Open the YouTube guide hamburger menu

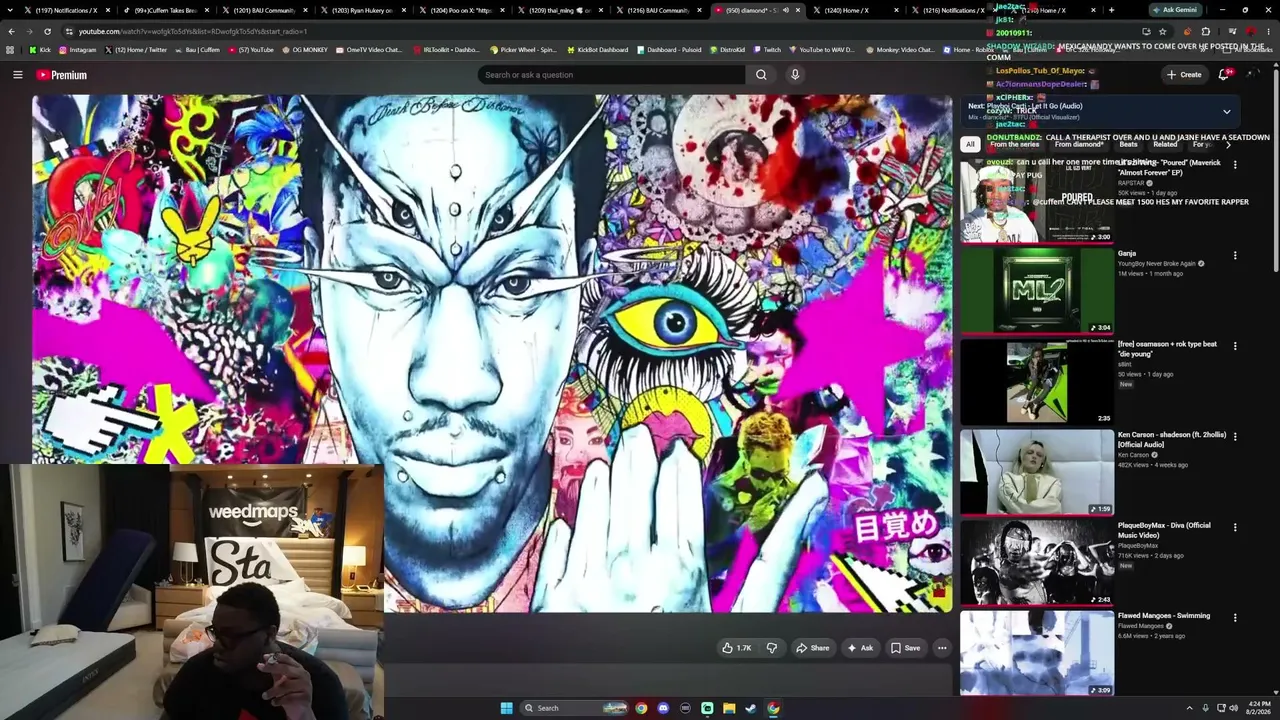click(17, 75)
